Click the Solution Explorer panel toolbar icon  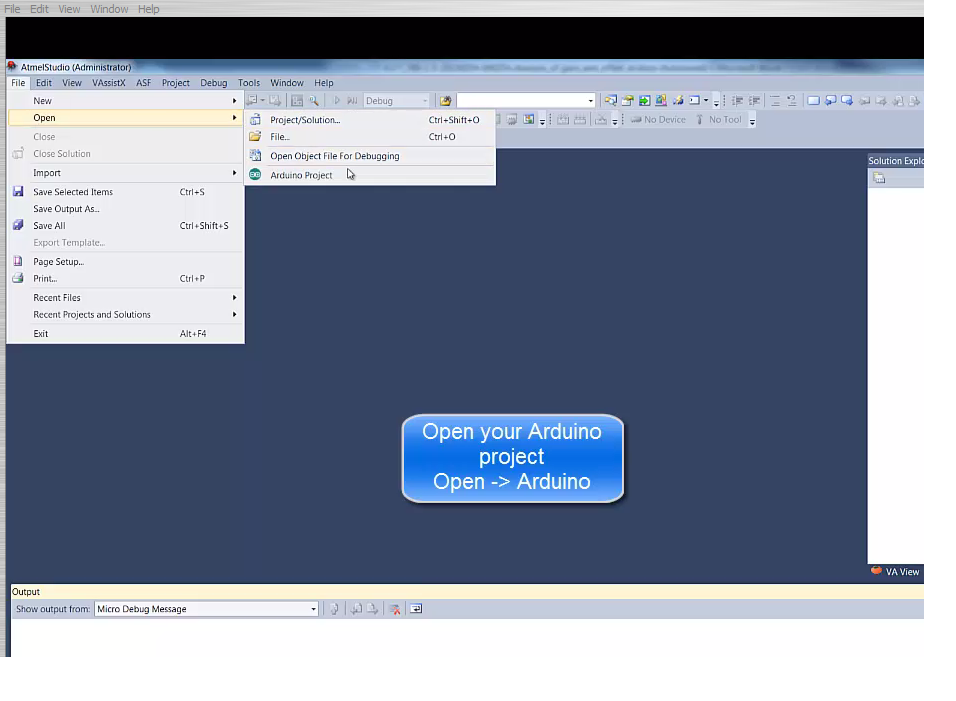[879, 178]
